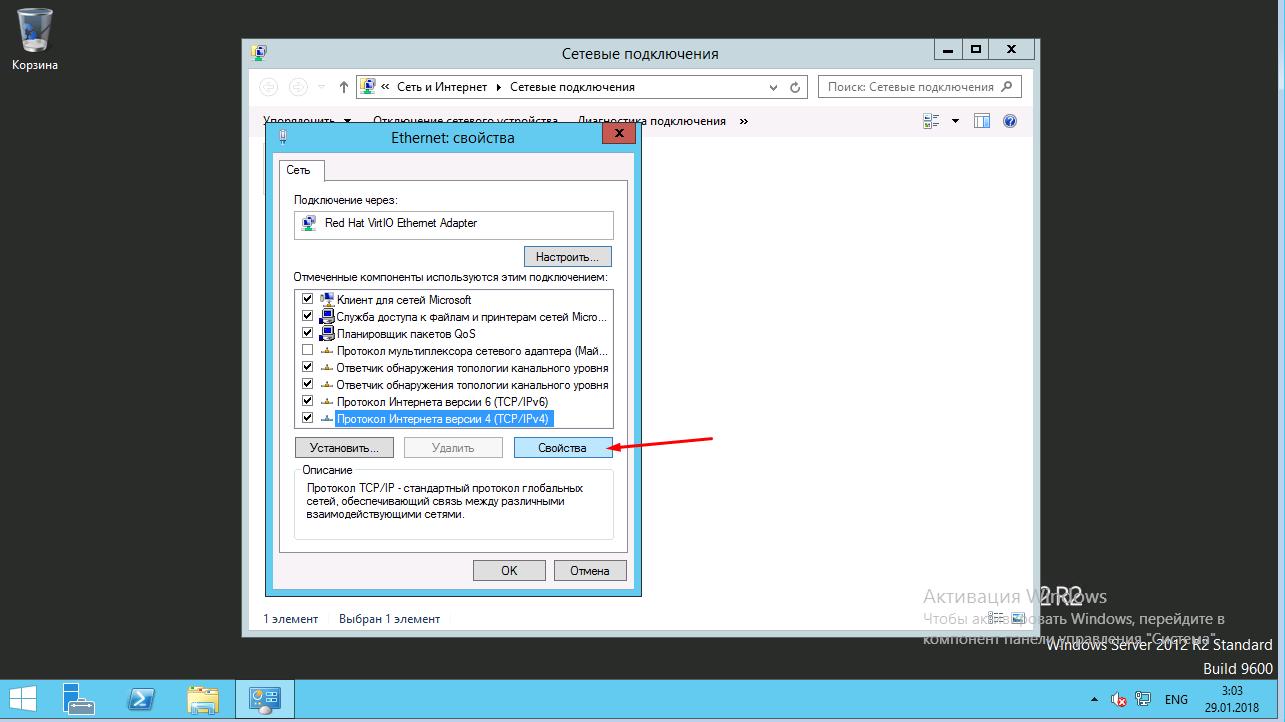Expand hidden tray icons arrow
The width and height of the screenshot is (1285, 722).
1094,700
